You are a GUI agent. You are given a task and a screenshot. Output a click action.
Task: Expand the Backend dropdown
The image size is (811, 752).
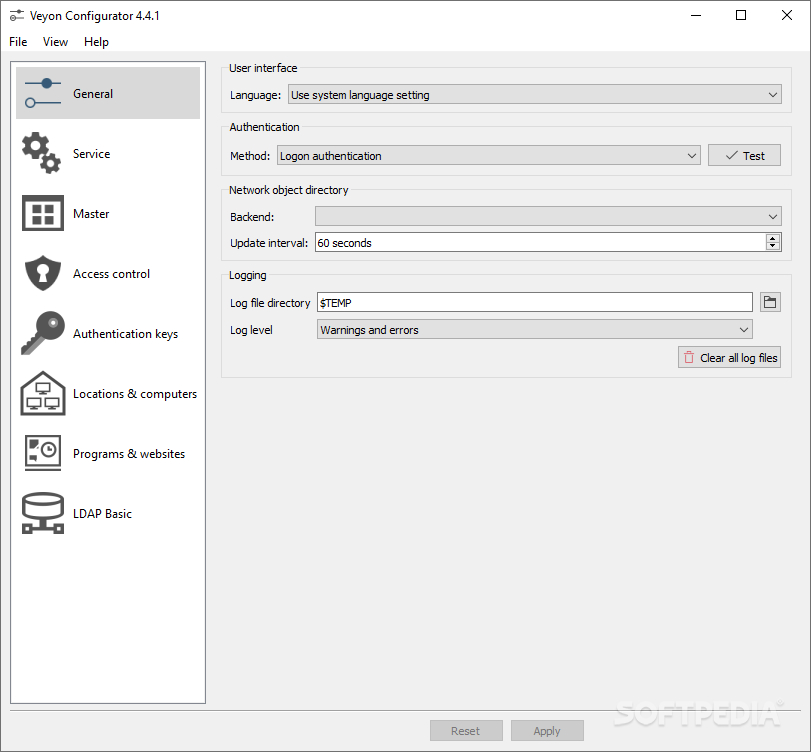[548, 216]
